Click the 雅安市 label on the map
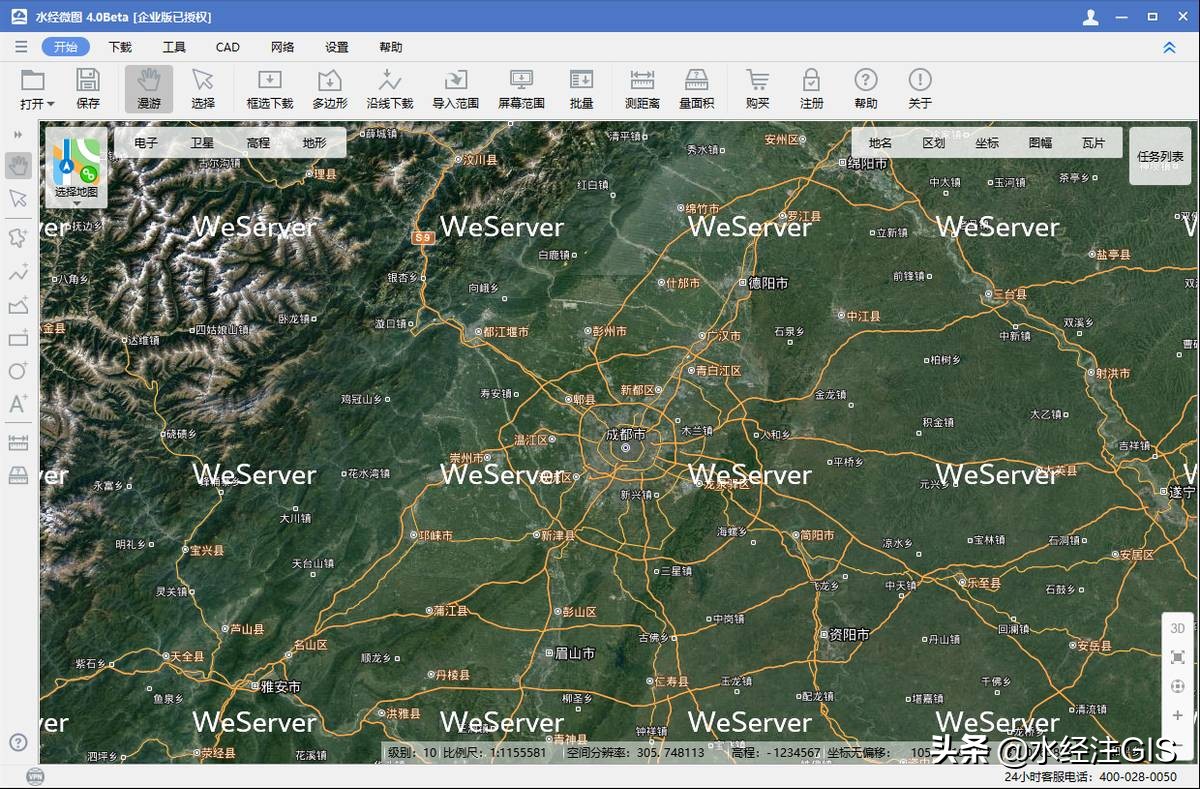 (280, 687)
